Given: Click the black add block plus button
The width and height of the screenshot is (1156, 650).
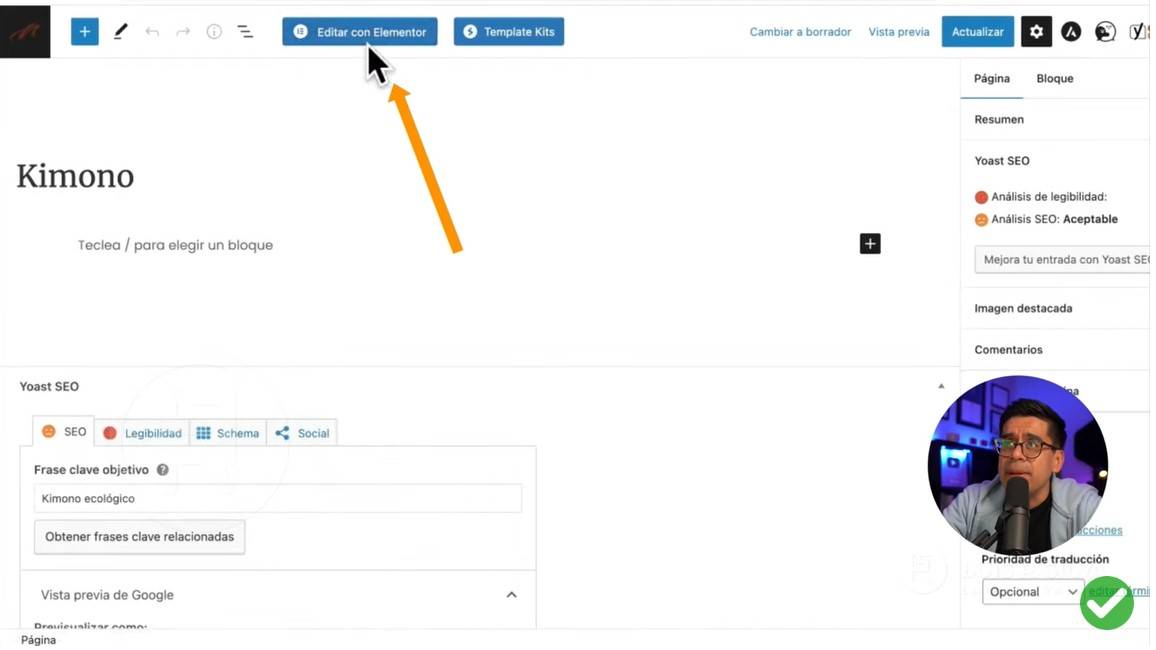Looking at the screenshot, I should pos(870,244).
